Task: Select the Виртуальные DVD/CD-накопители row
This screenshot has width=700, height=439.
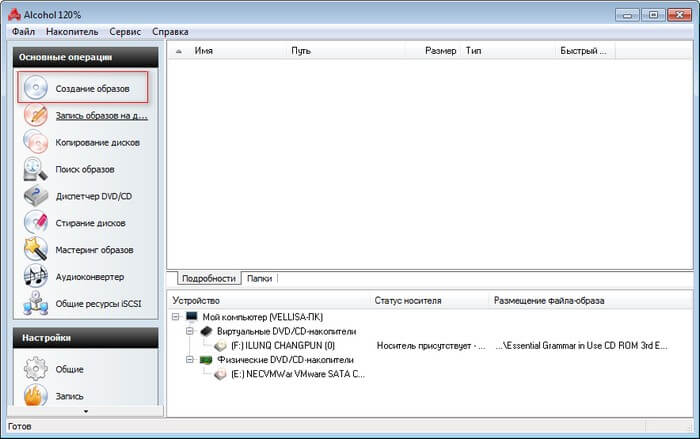Action: pos(287,331)
